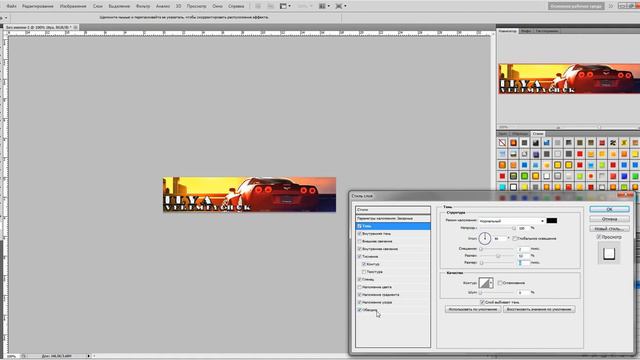Toggle the Внутренняя тень effect checkbox
The height and width of the screenshot is (360, 640).
tap(360, 233)
